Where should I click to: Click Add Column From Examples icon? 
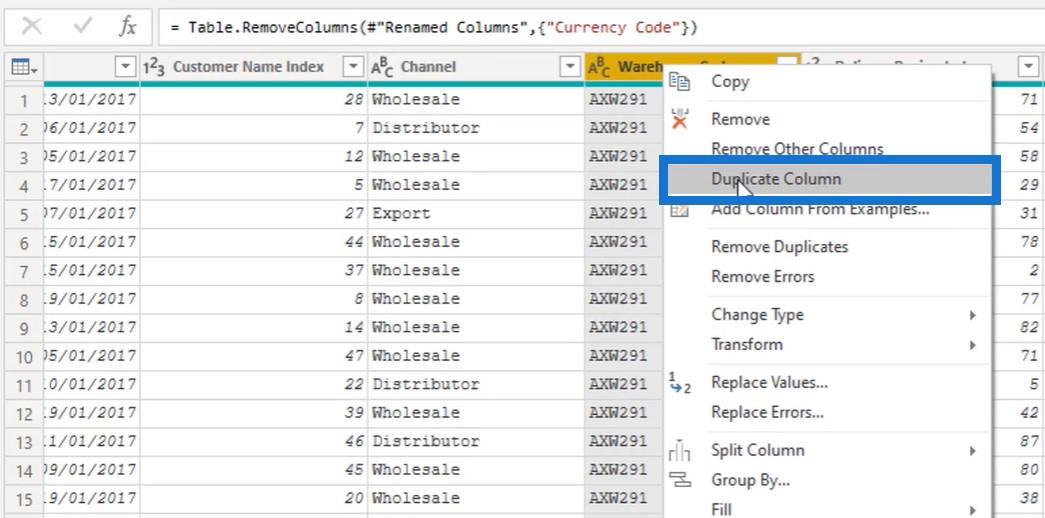tap(679, 209)
